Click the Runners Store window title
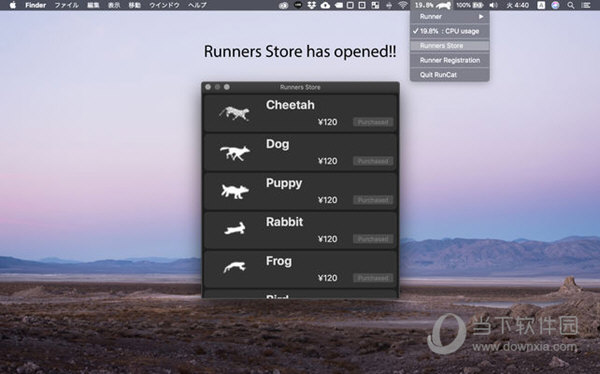The width and height of the screenshot is (600, 374). coord(300,87)
